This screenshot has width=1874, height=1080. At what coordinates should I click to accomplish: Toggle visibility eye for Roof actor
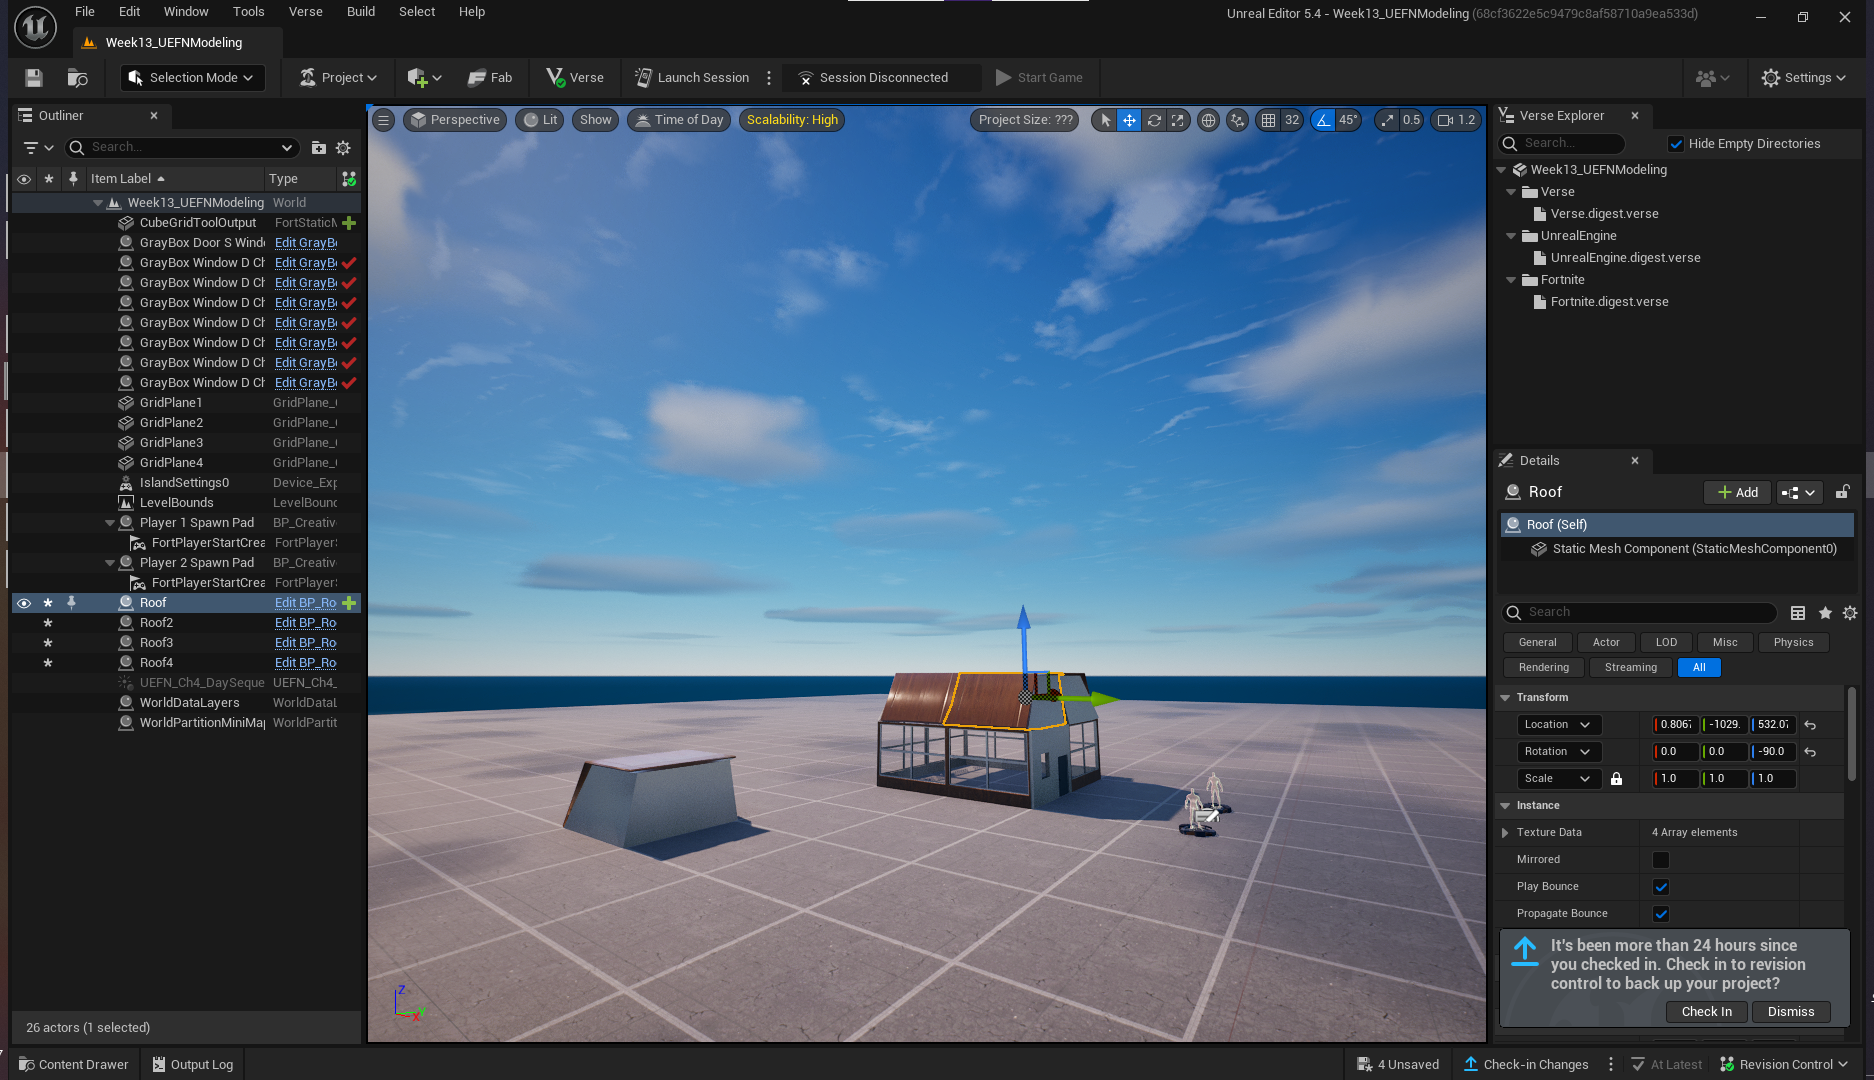(x=23, y=603)
